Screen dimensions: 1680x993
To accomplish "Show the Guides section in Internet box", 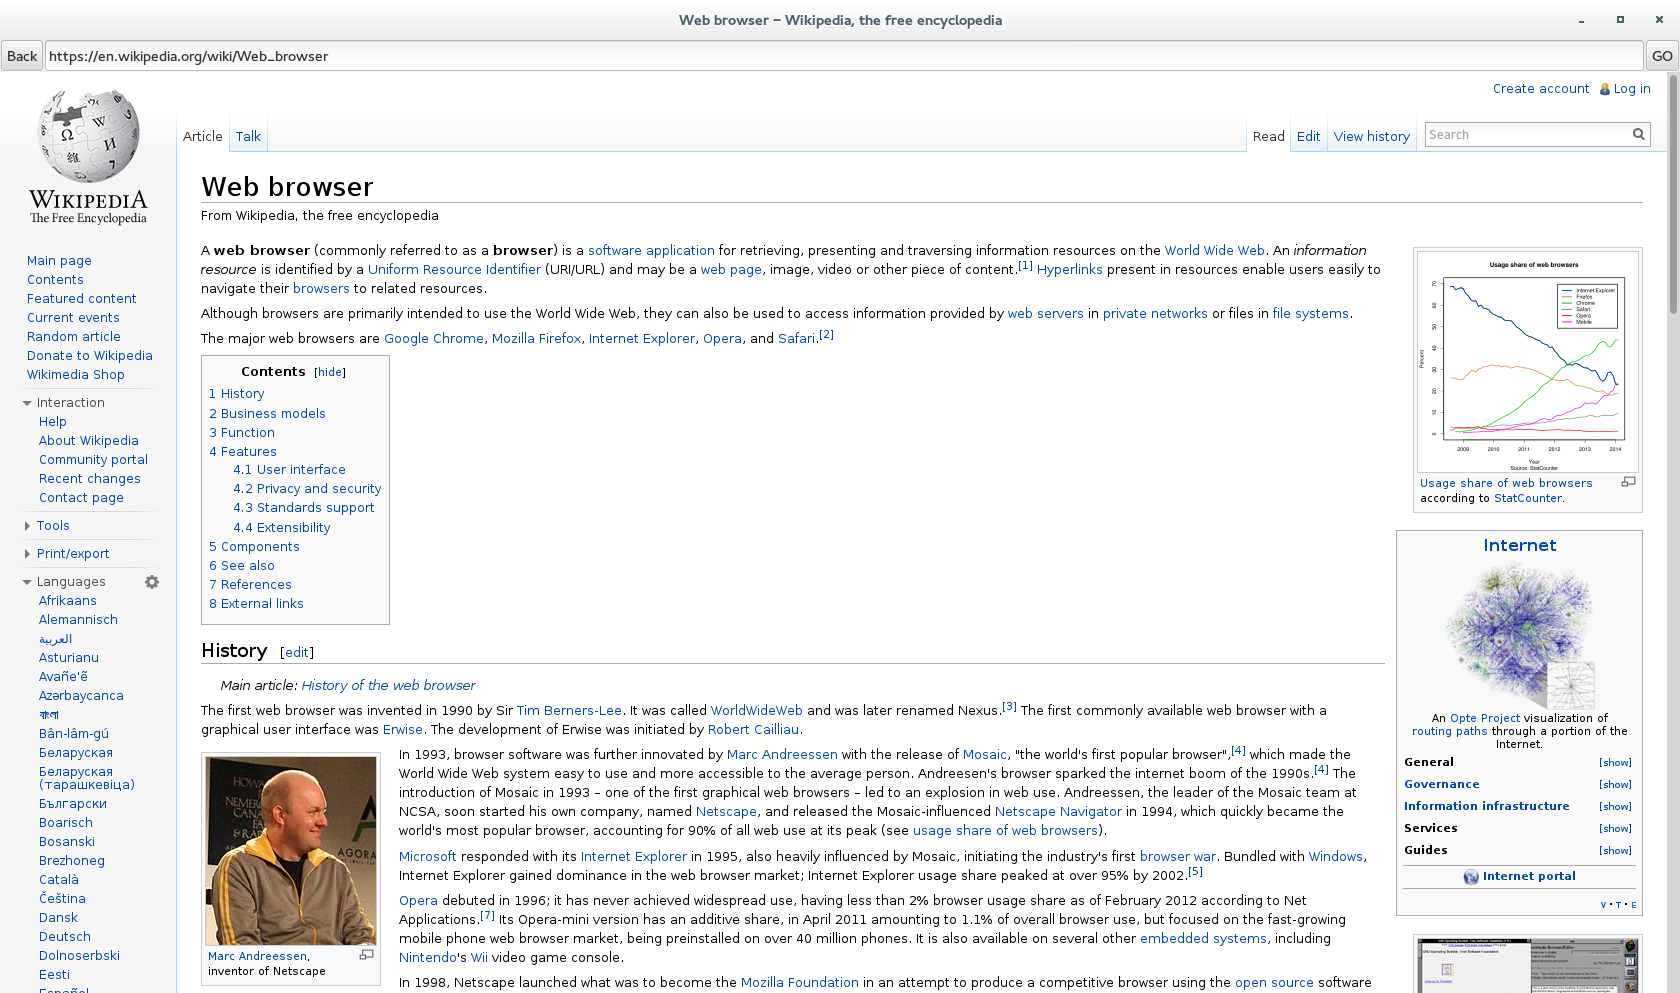I will coord(1615,851).
